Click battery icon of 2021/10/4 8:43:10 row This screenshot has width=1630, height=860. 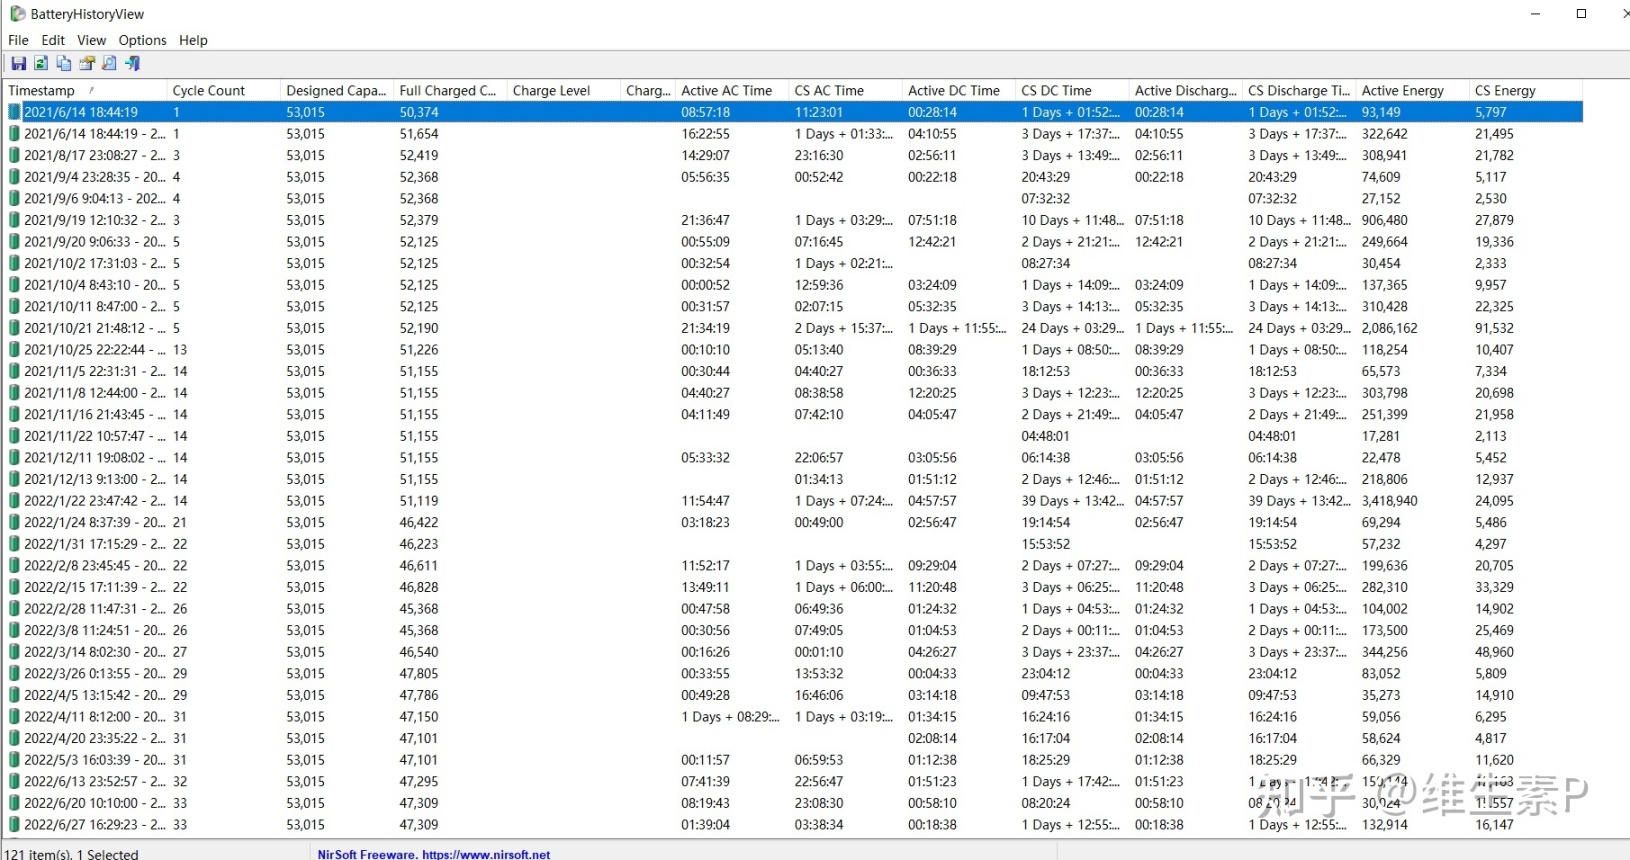[14, 285]
